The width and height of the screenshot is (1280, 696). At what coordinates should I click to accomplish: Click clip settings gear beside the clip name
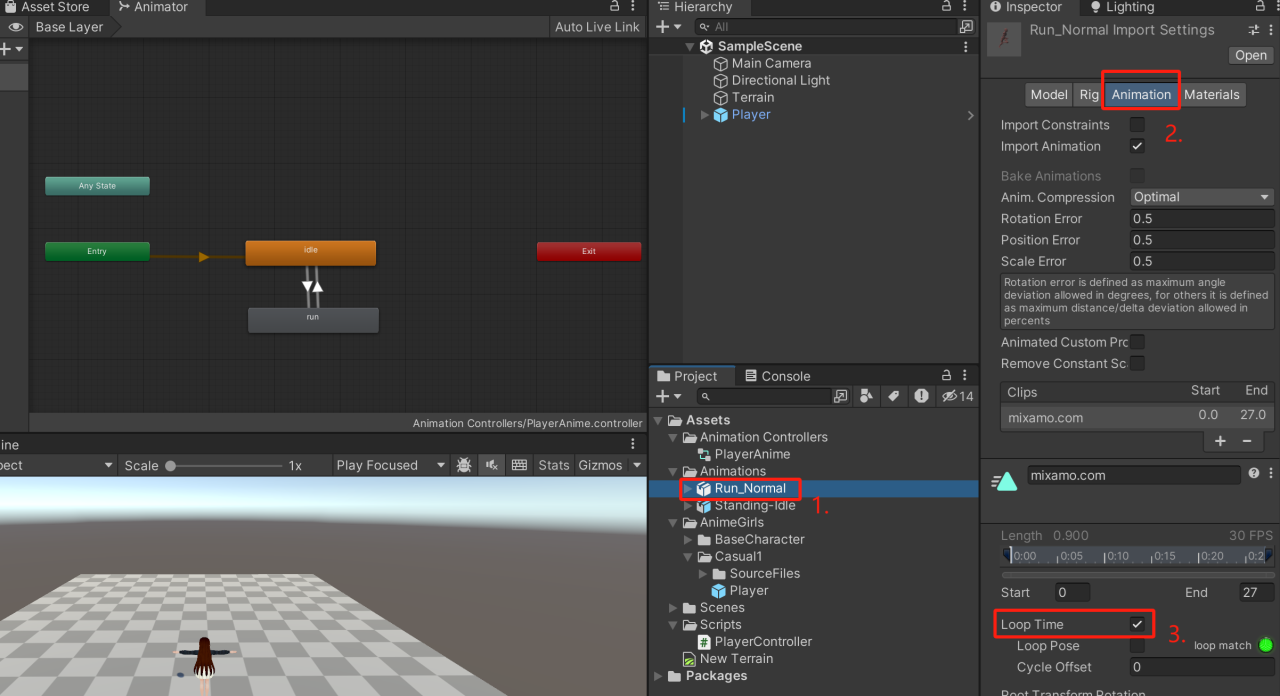(x=1270, y=474)
